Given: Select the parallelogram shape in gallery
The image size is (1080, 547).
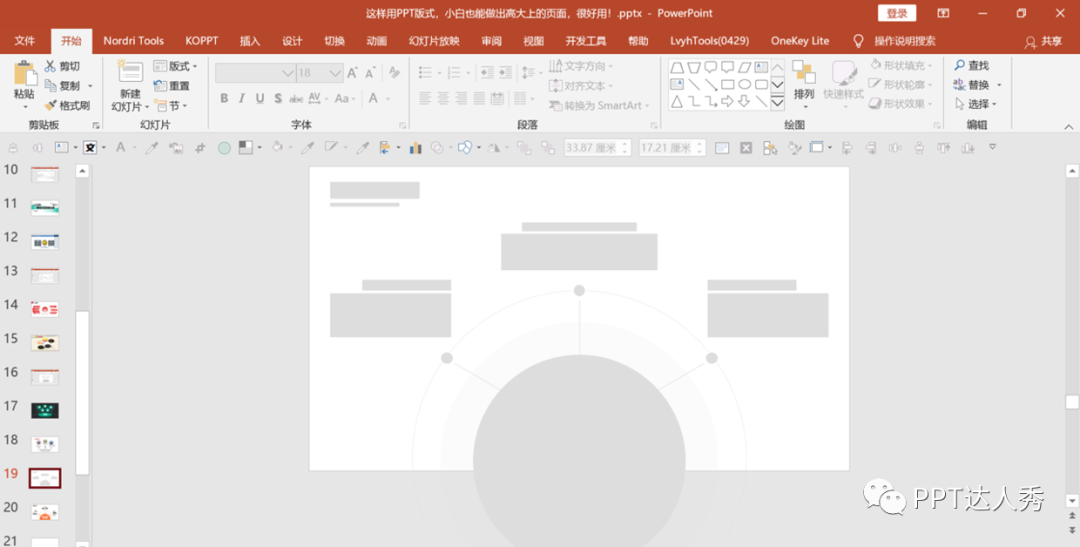Looking at the screenshot, I should pyautogui.click(x=744, y=67).
